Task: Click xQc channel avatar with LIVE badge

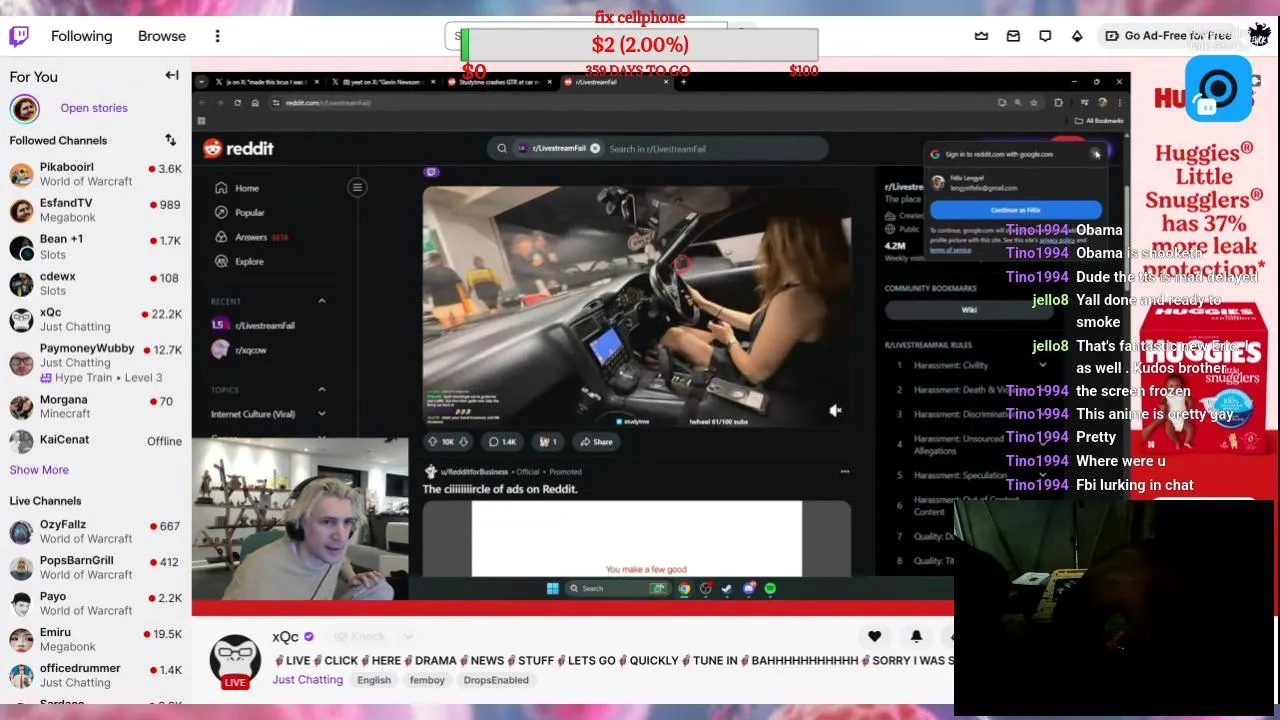Action: 235,660
